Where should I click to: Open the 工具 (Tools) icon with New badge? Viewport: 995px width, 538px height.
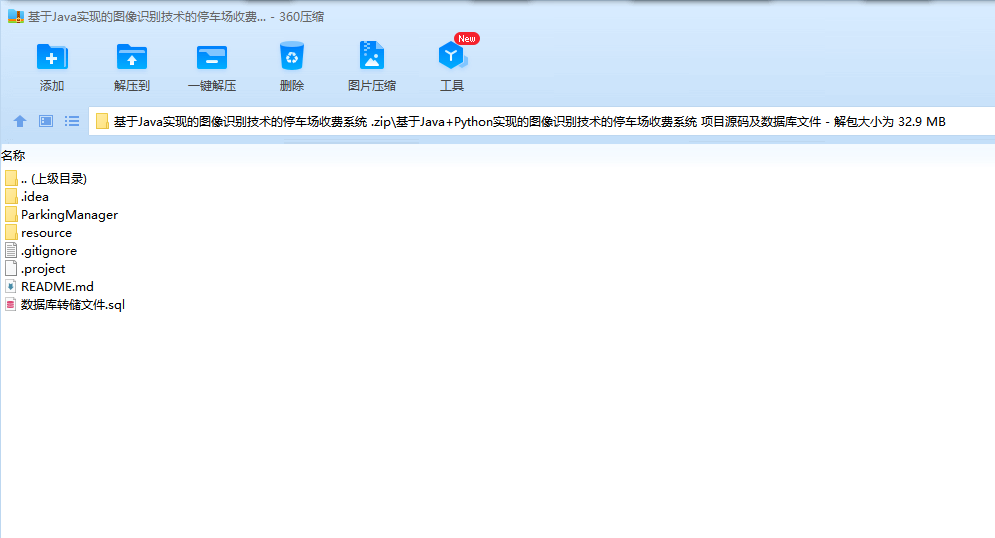click(452, 55)
